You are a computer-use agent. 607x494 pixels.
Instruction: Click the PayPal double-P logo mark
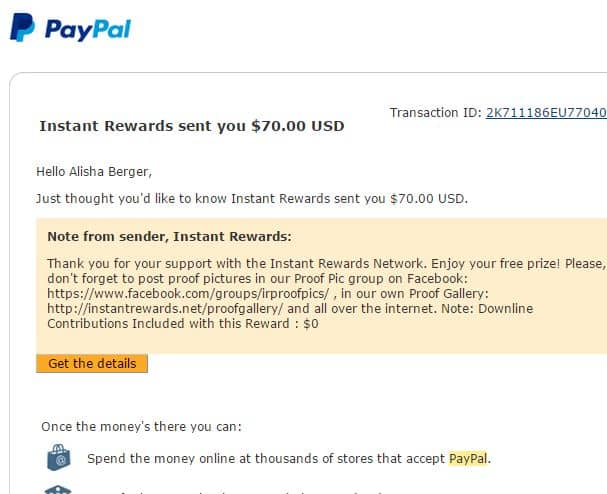point(22,27)
